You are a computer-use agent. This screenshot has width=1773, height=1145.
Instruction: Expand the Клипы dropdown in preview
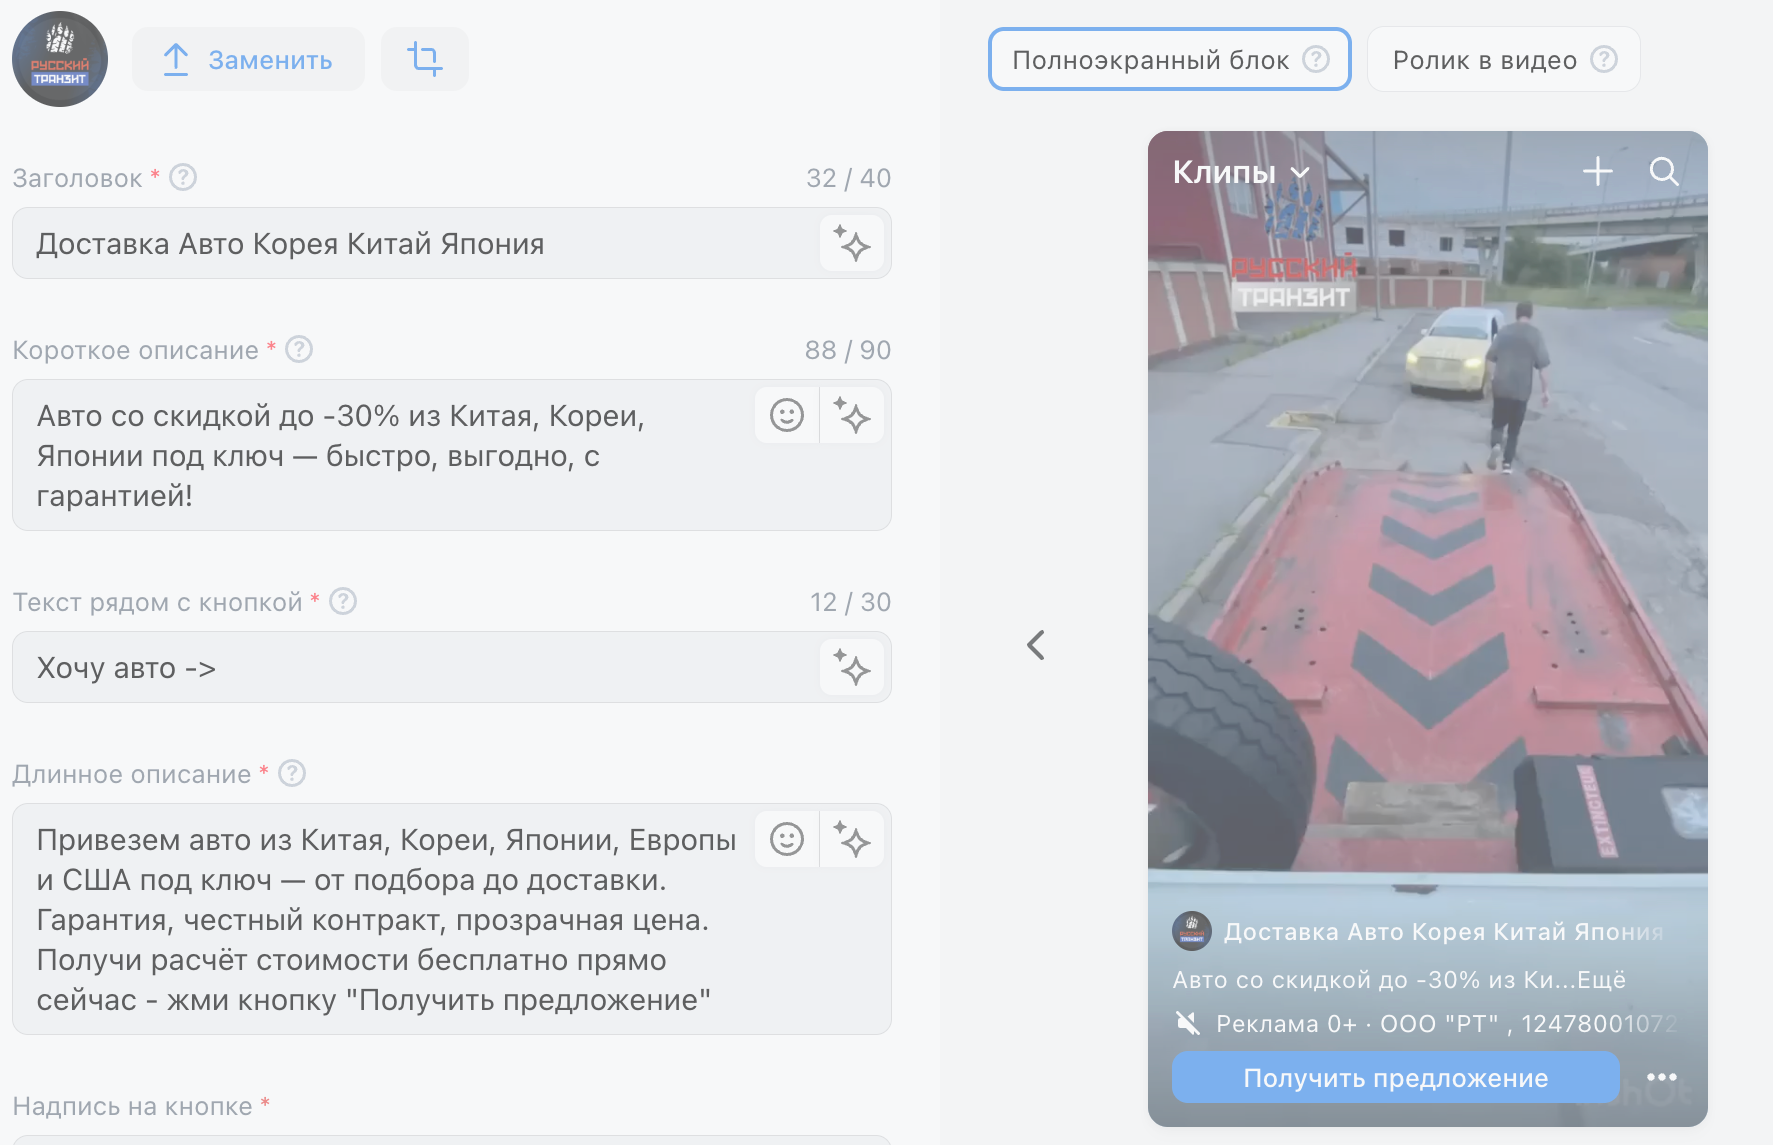(1242, 172)
